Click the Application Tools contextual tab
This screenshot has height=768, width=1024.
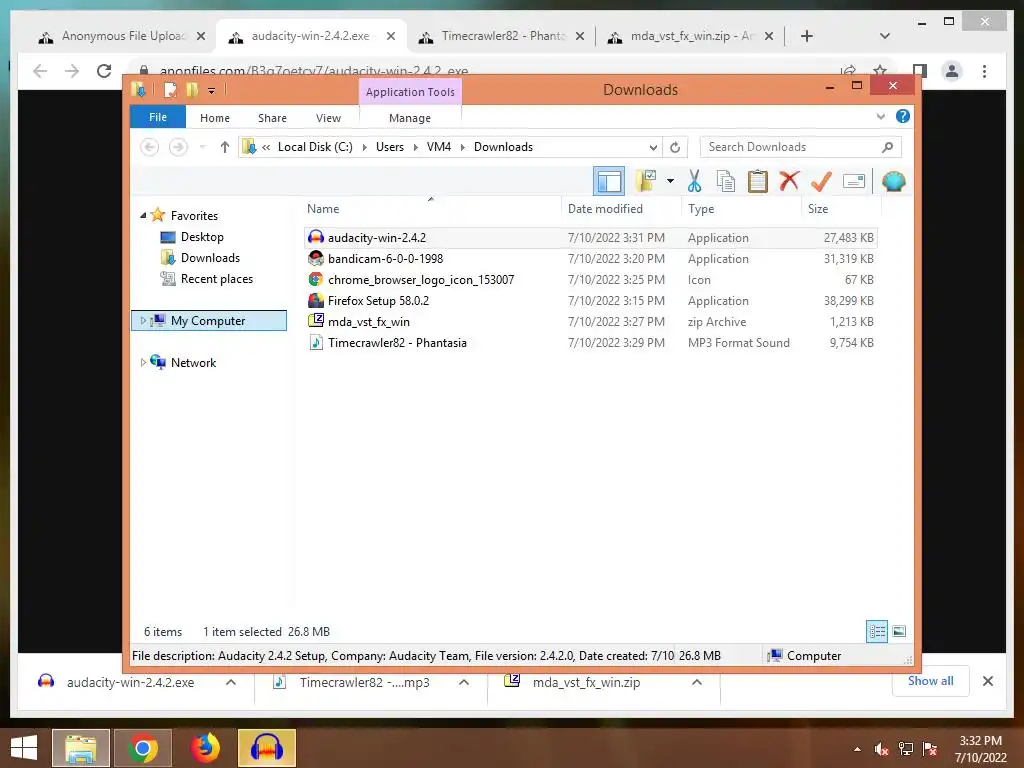coord(410,92)
